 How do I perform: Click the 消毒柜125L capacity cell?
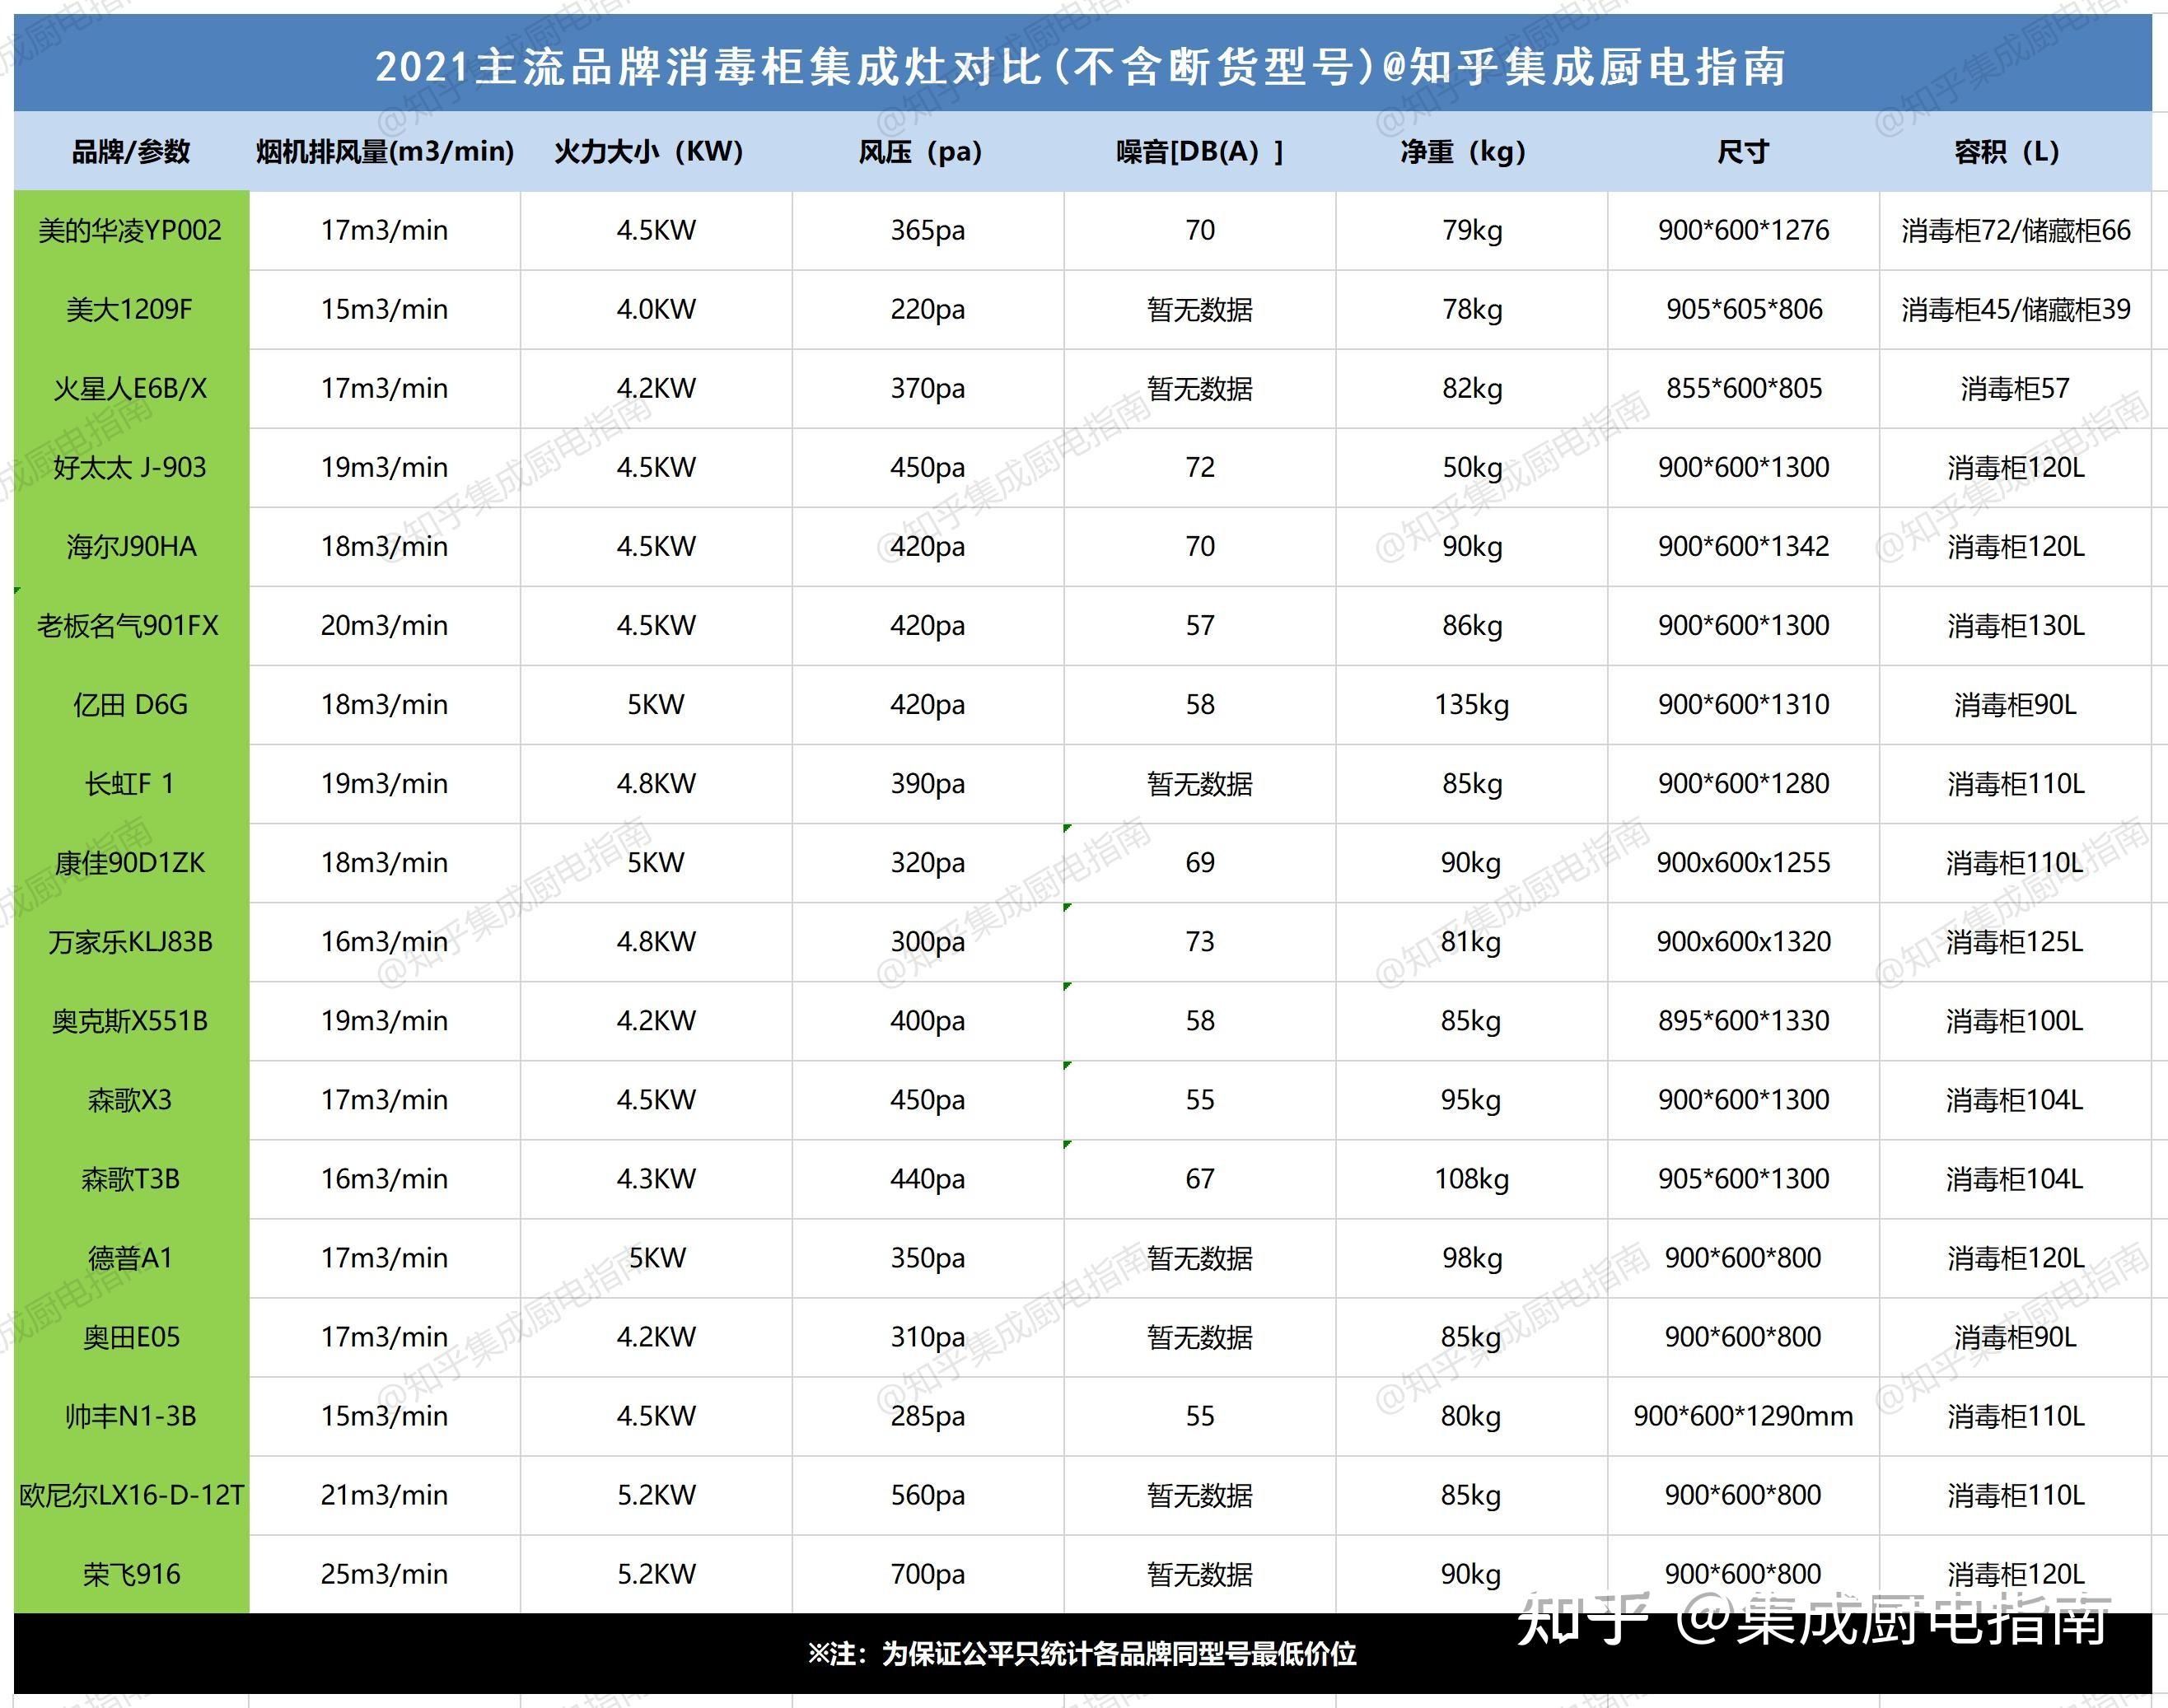coord(2016,941)
